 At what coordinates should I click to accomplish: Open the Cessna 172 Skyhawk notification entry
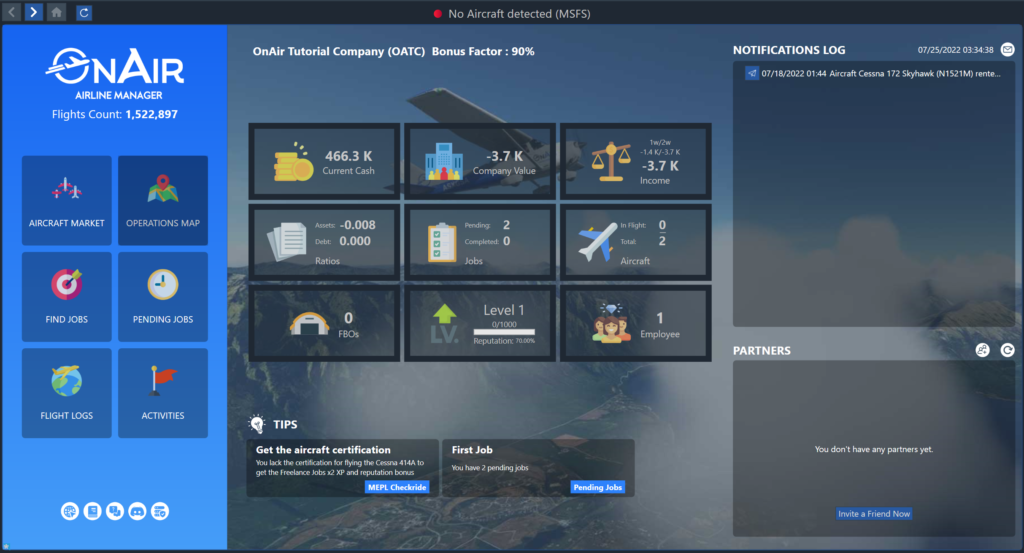[874, 74]
